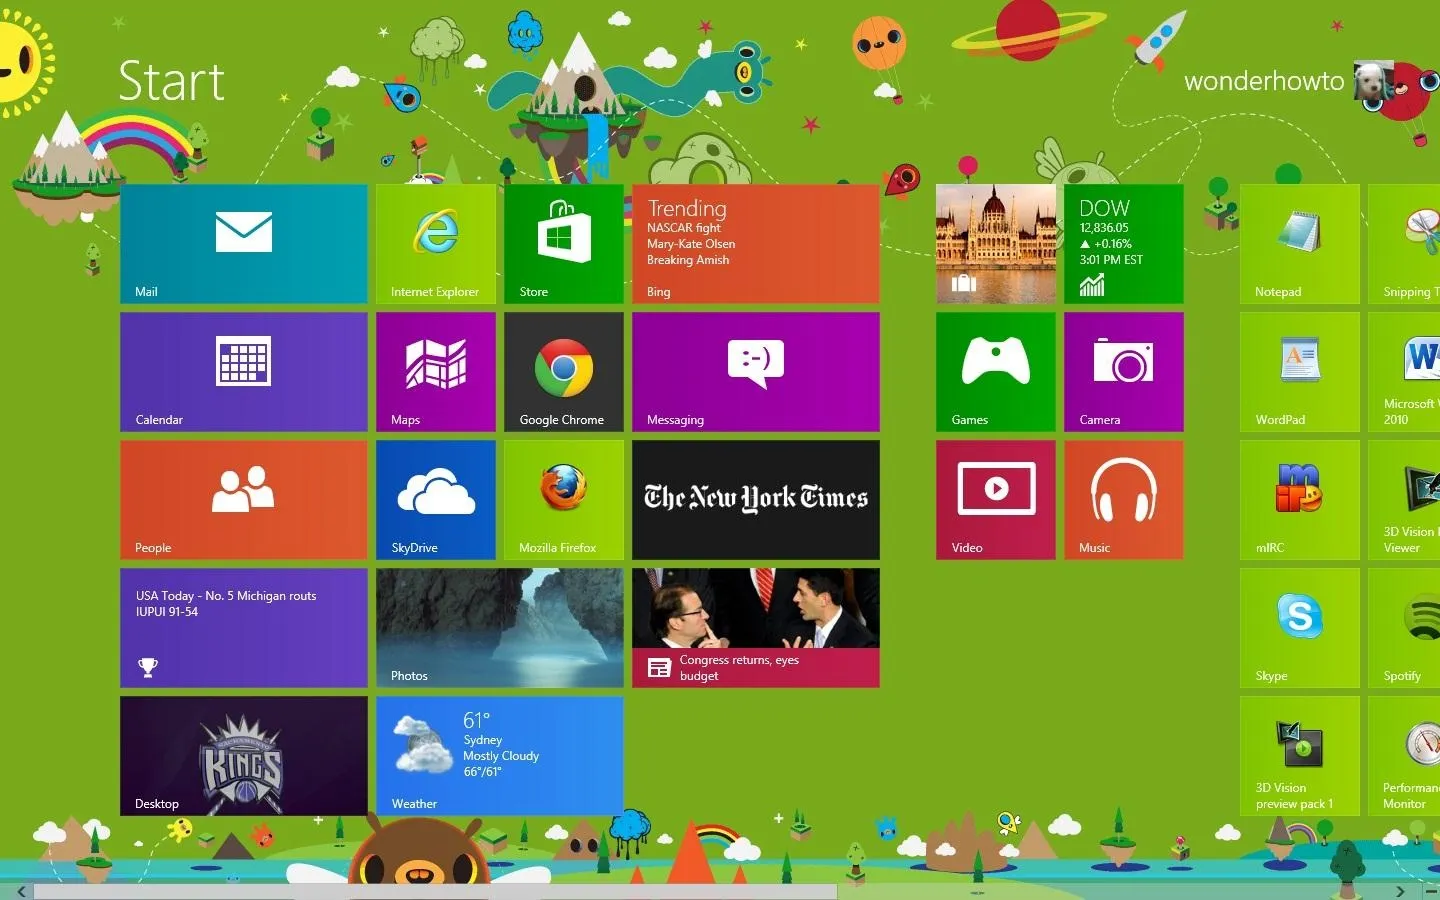The height and width of the screenshot is (900, 1440).
Task: Click the user account picture
Action: (1373, 81)
